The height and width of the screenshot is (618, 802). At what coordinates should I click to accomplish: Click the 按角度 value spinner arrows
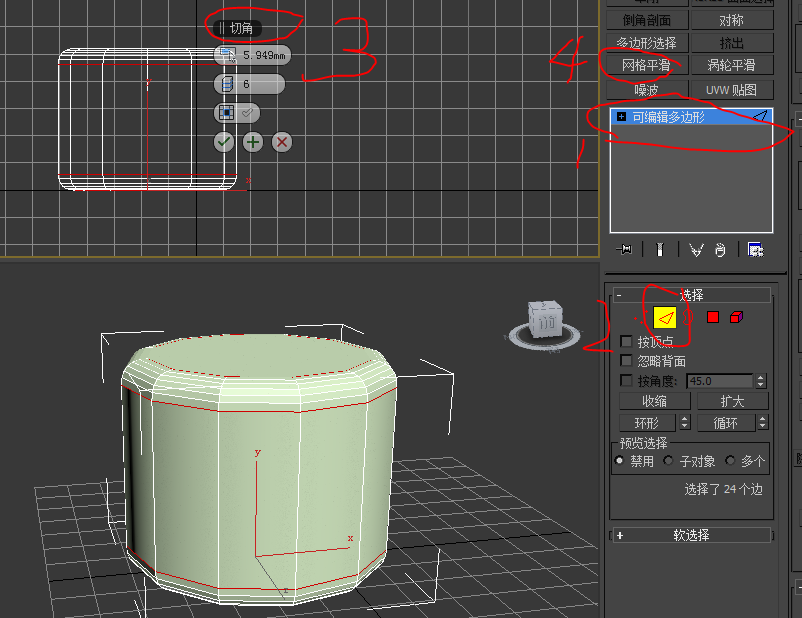[761, 381]
